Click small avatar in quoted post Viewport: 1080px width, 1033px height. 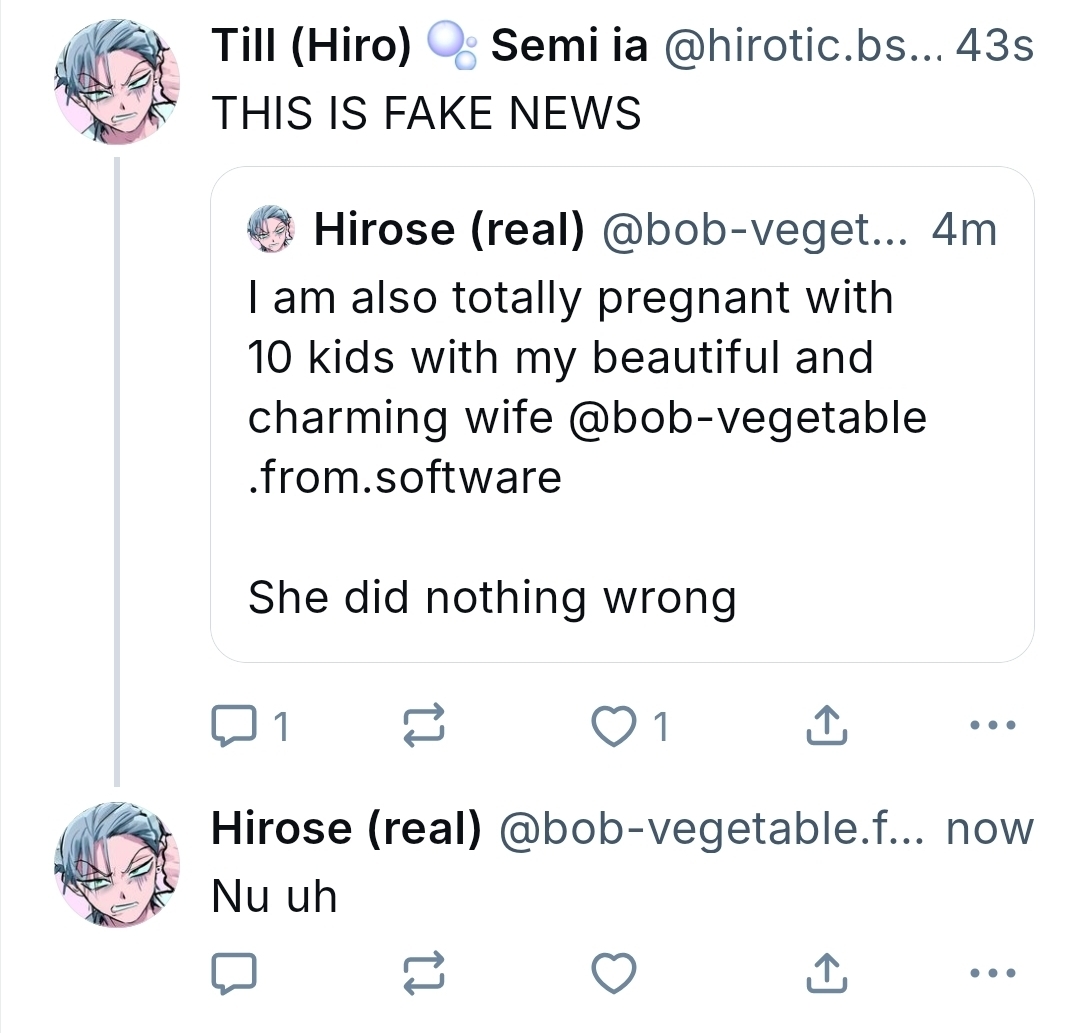pos(269,231)
